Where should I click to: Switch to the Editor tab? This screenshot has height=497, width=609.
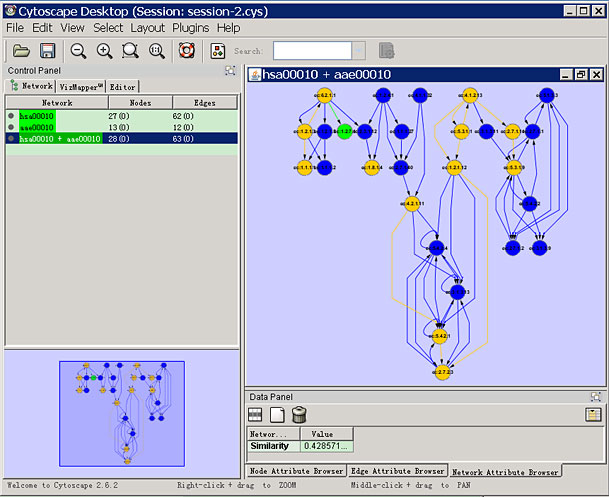(x=123, y=88)
